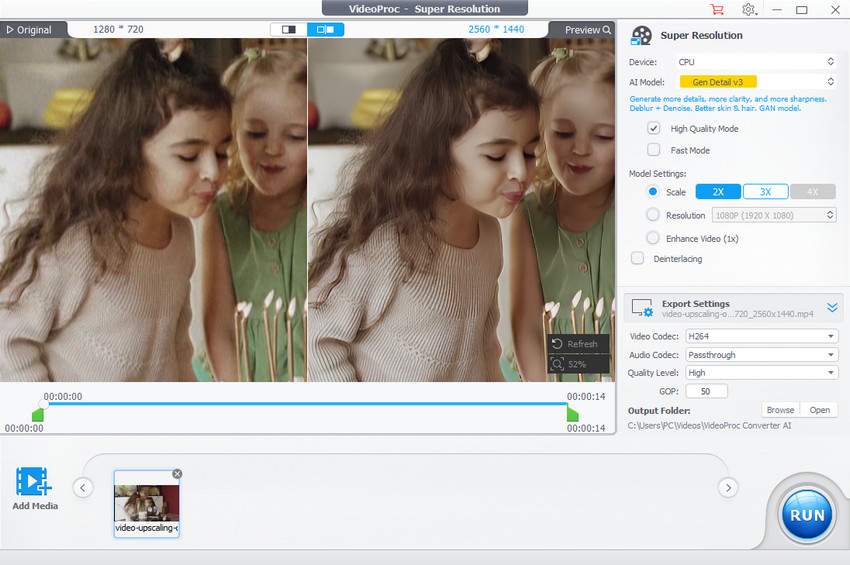
Task: Select Enhance Video (1x) radio button
Action: click(x=653, y=238)
